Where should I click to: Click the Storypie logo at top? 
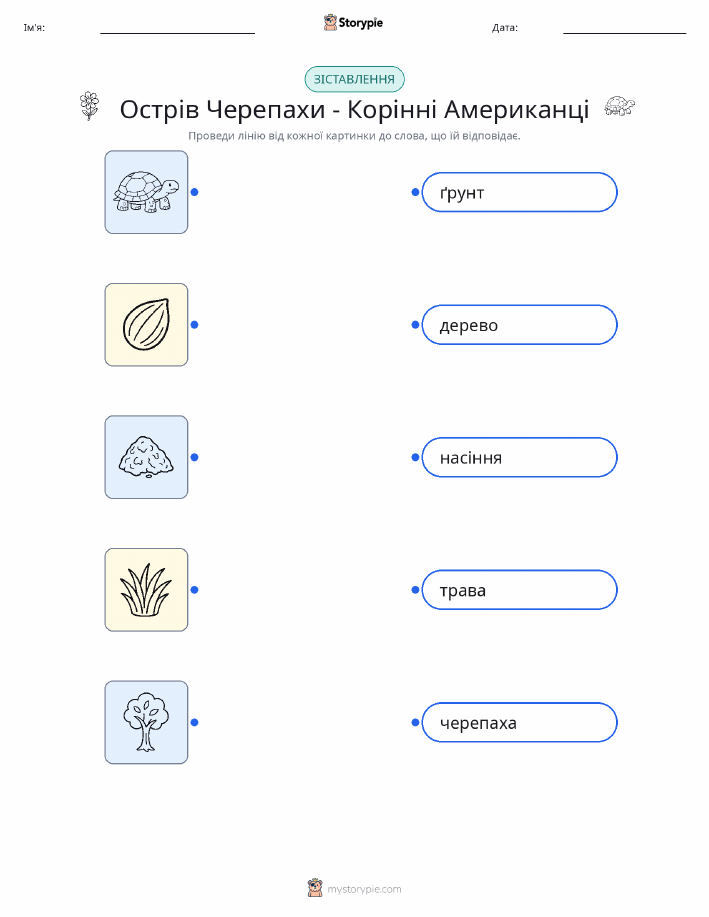(353, 23)
